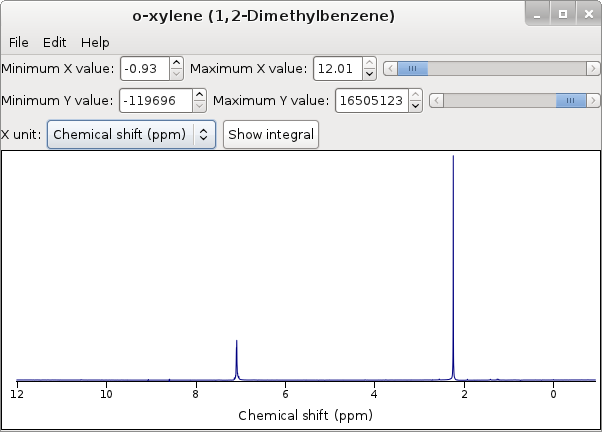The width and height of the screenshot is (602, 432).
Task: Click the 'Maximum X value:' label
Action: coord(249,69)
